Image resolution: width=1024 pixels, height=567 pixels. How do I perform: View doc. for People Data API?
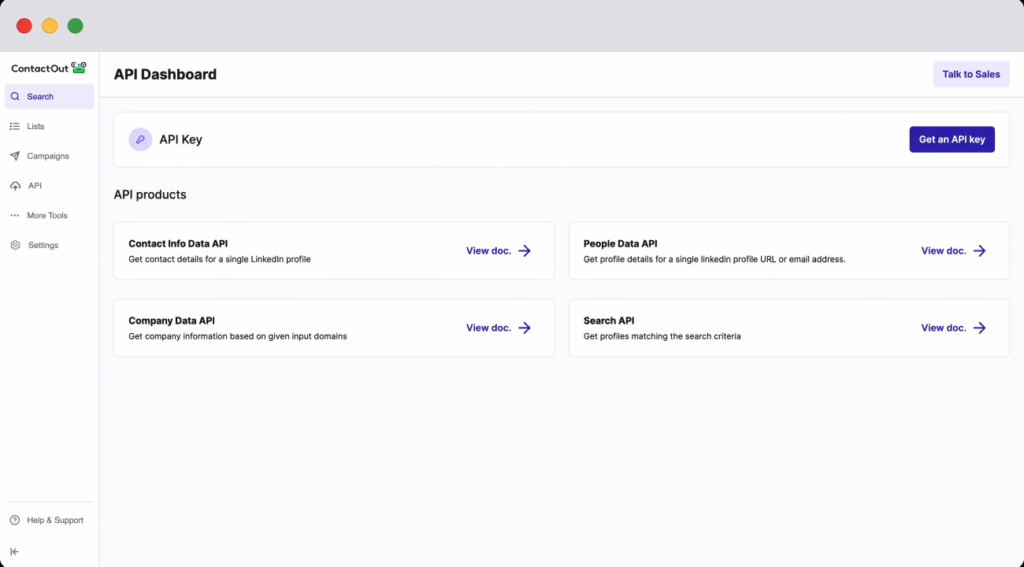[x=953, y=251]
